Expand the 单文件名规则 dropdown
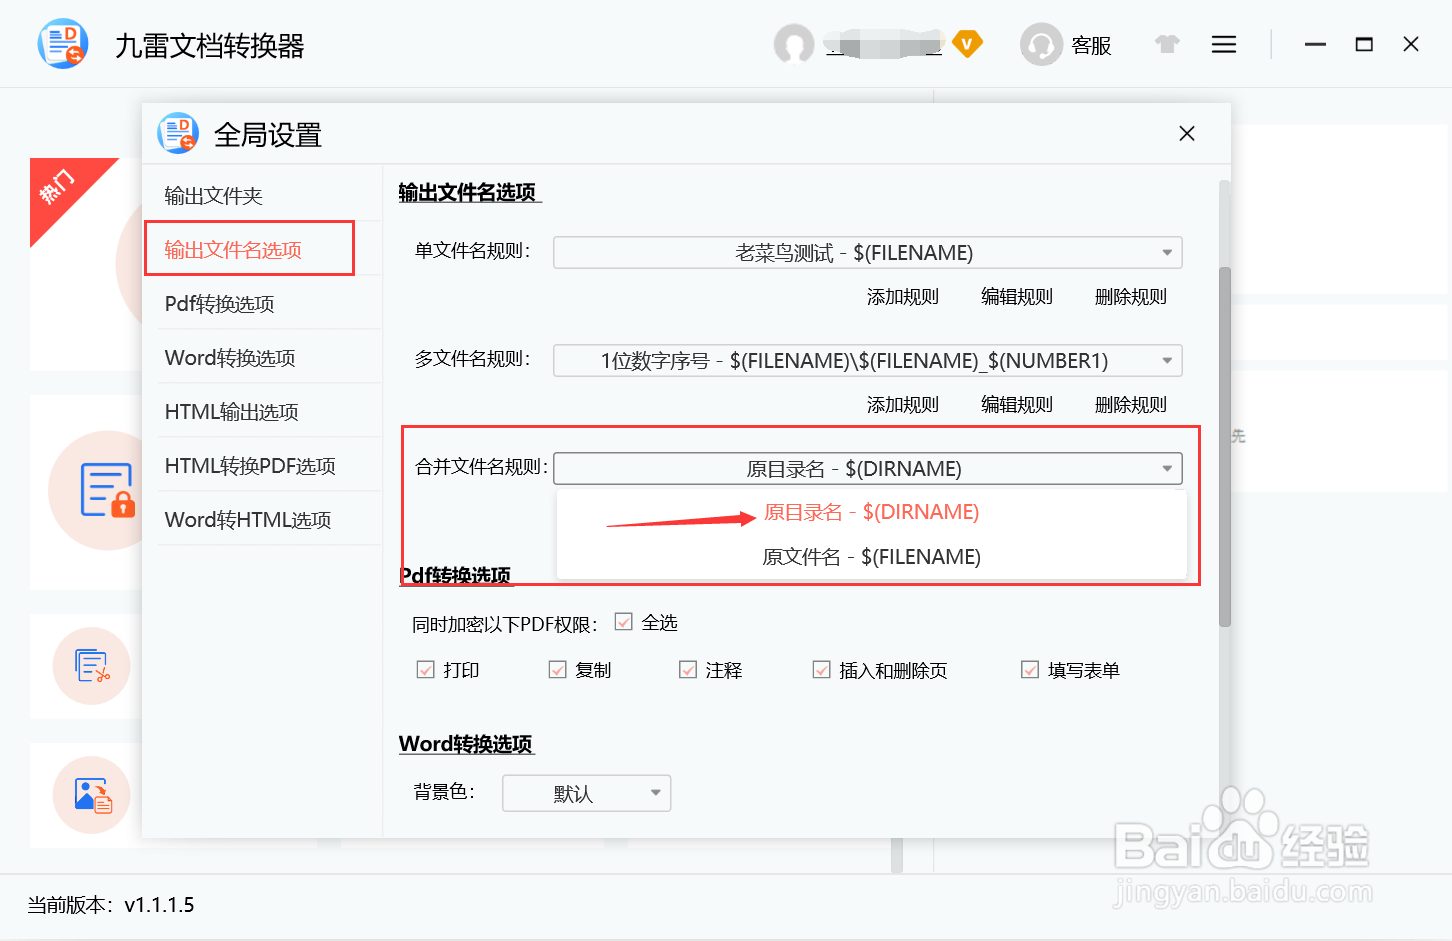Viewport: 1452px width, 941px height. (868, 253)
